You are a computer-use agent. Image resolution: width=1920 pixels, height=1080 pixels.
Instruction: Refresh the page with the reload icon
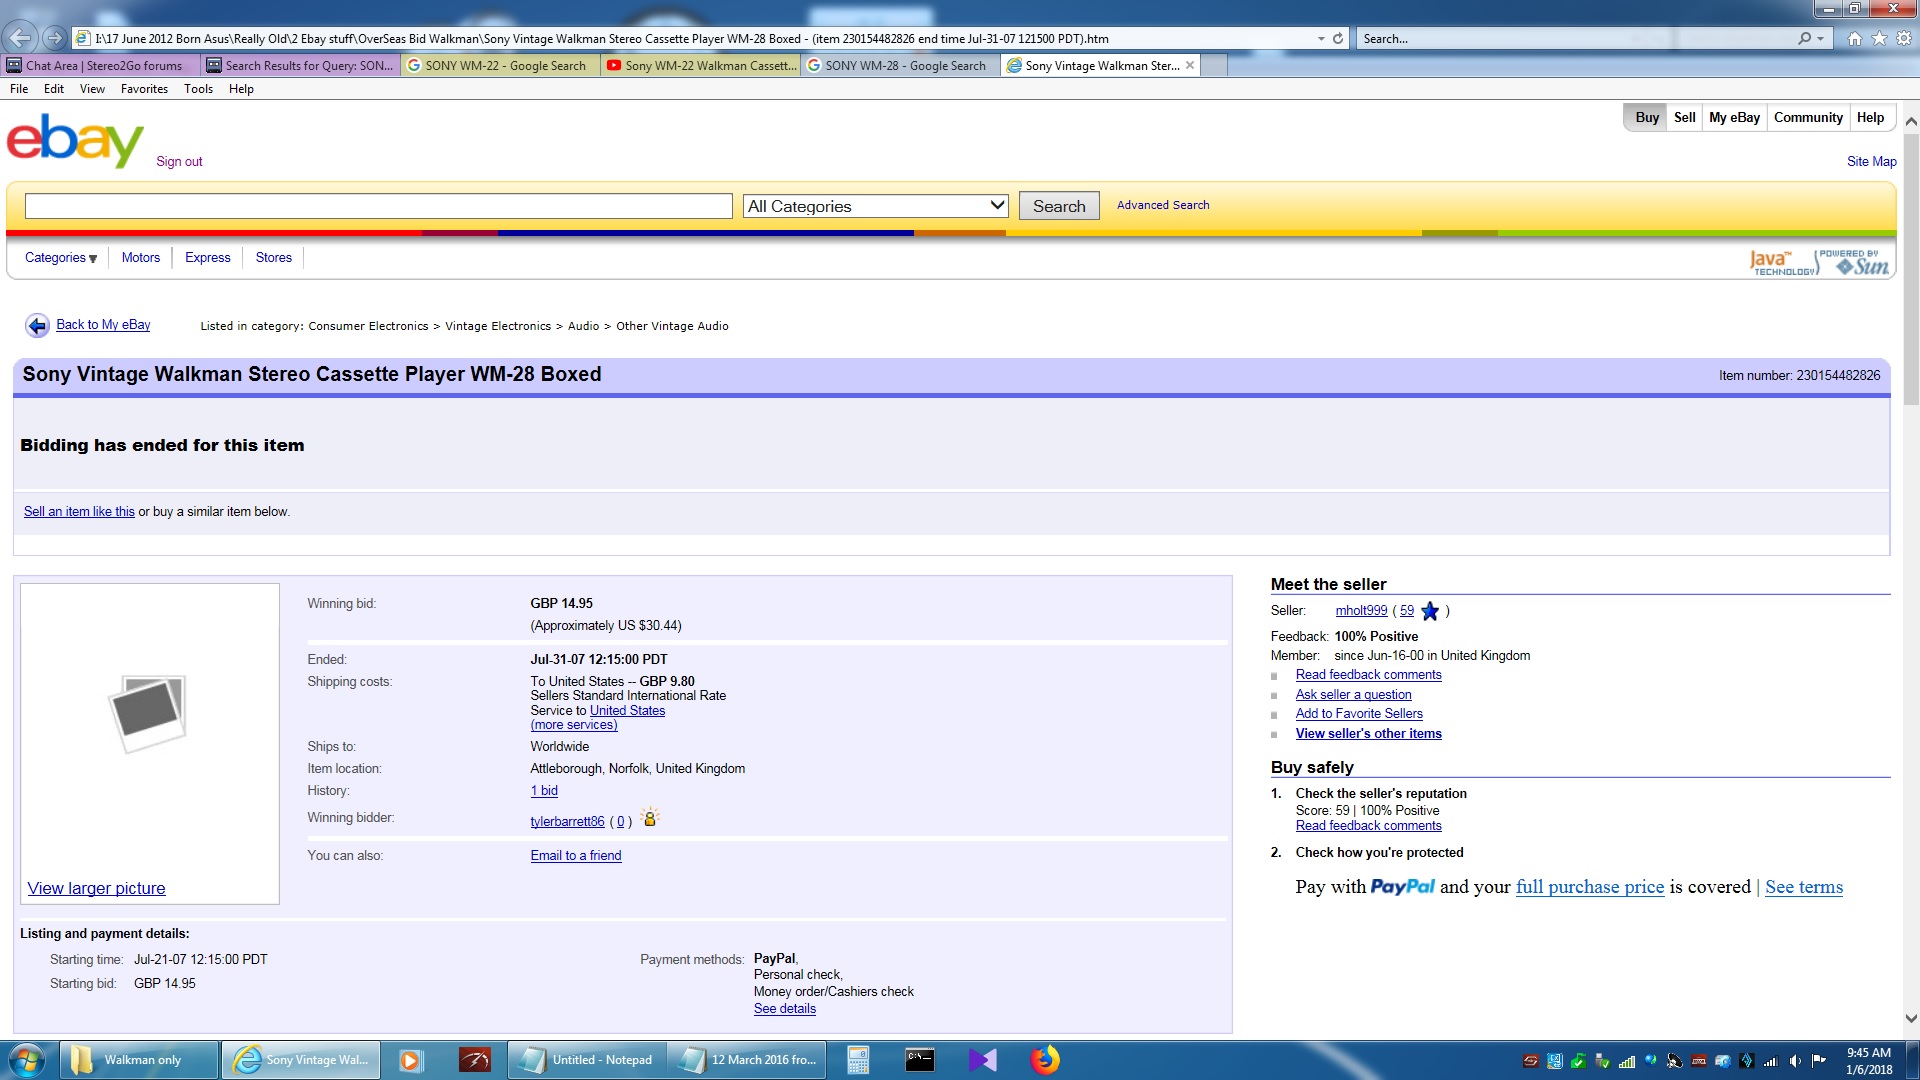coord(1338,39)
